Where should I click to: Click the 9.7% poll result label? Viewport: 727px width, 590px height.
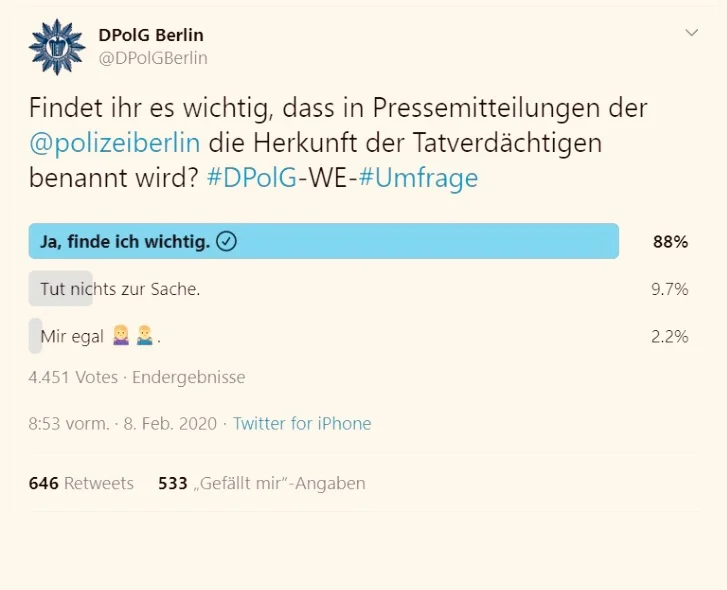tap(670, 289)
